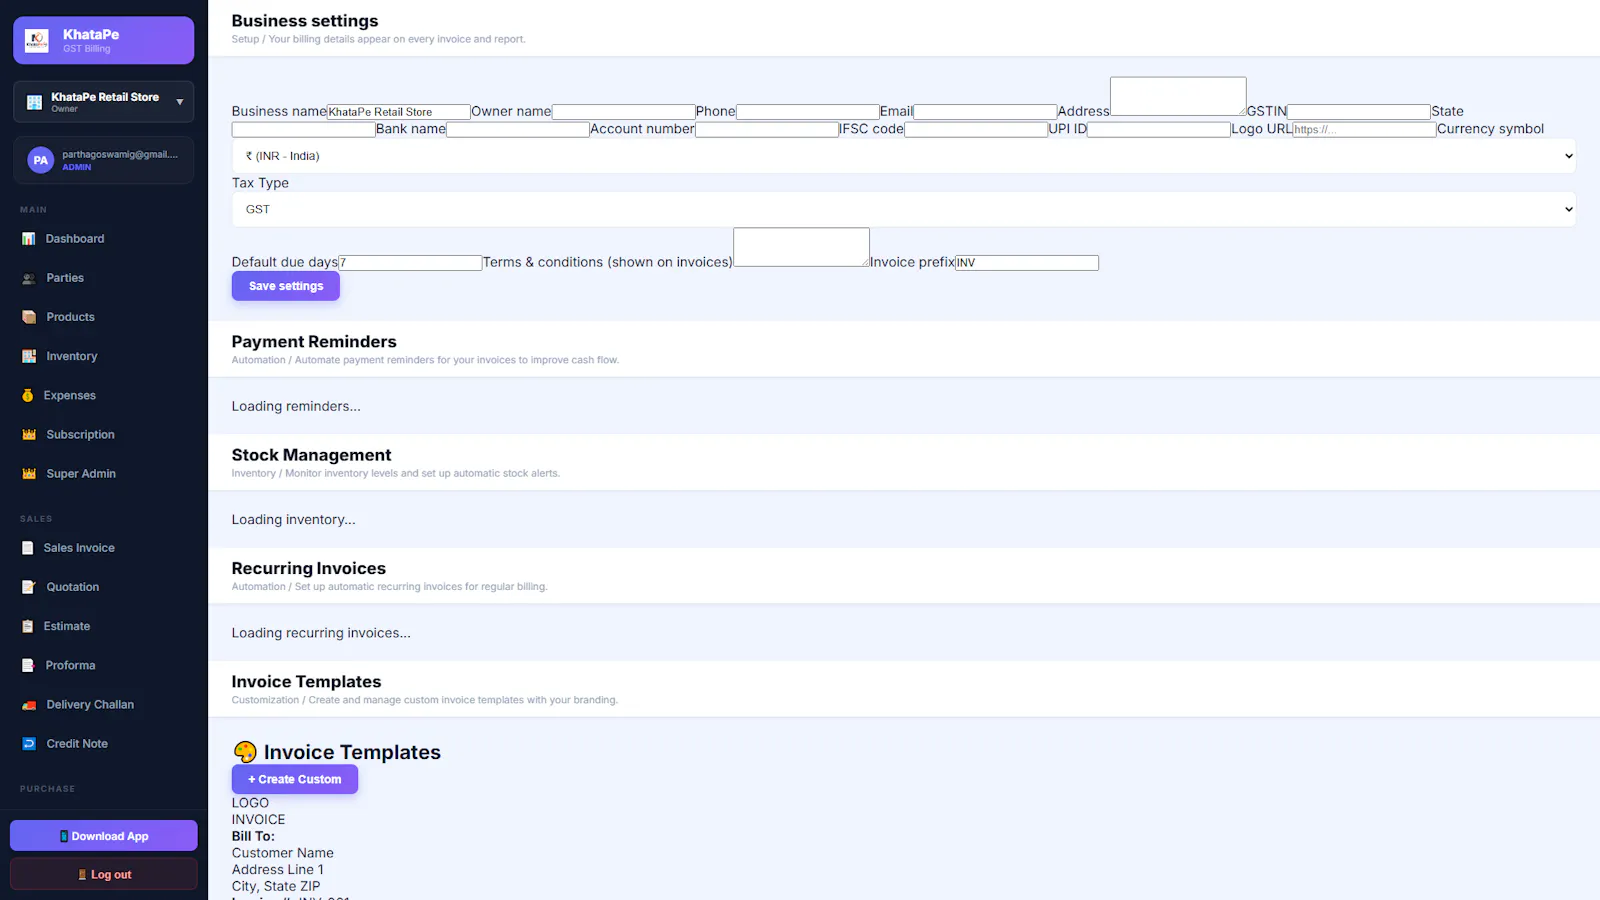Screen dimensions: 1600x900
Task: Click the Super Admin crown icon
Action: (x=29, y=474)
